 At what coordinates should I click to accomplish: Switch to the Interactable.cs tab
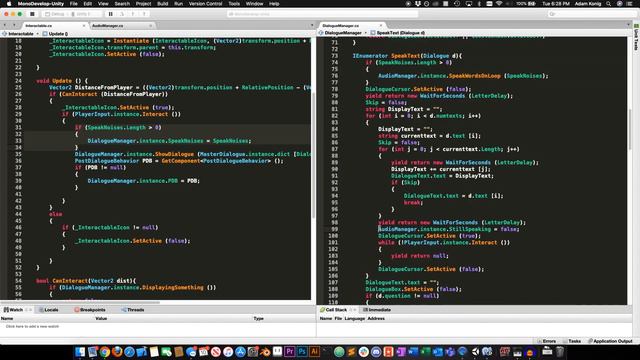(39, 26)
